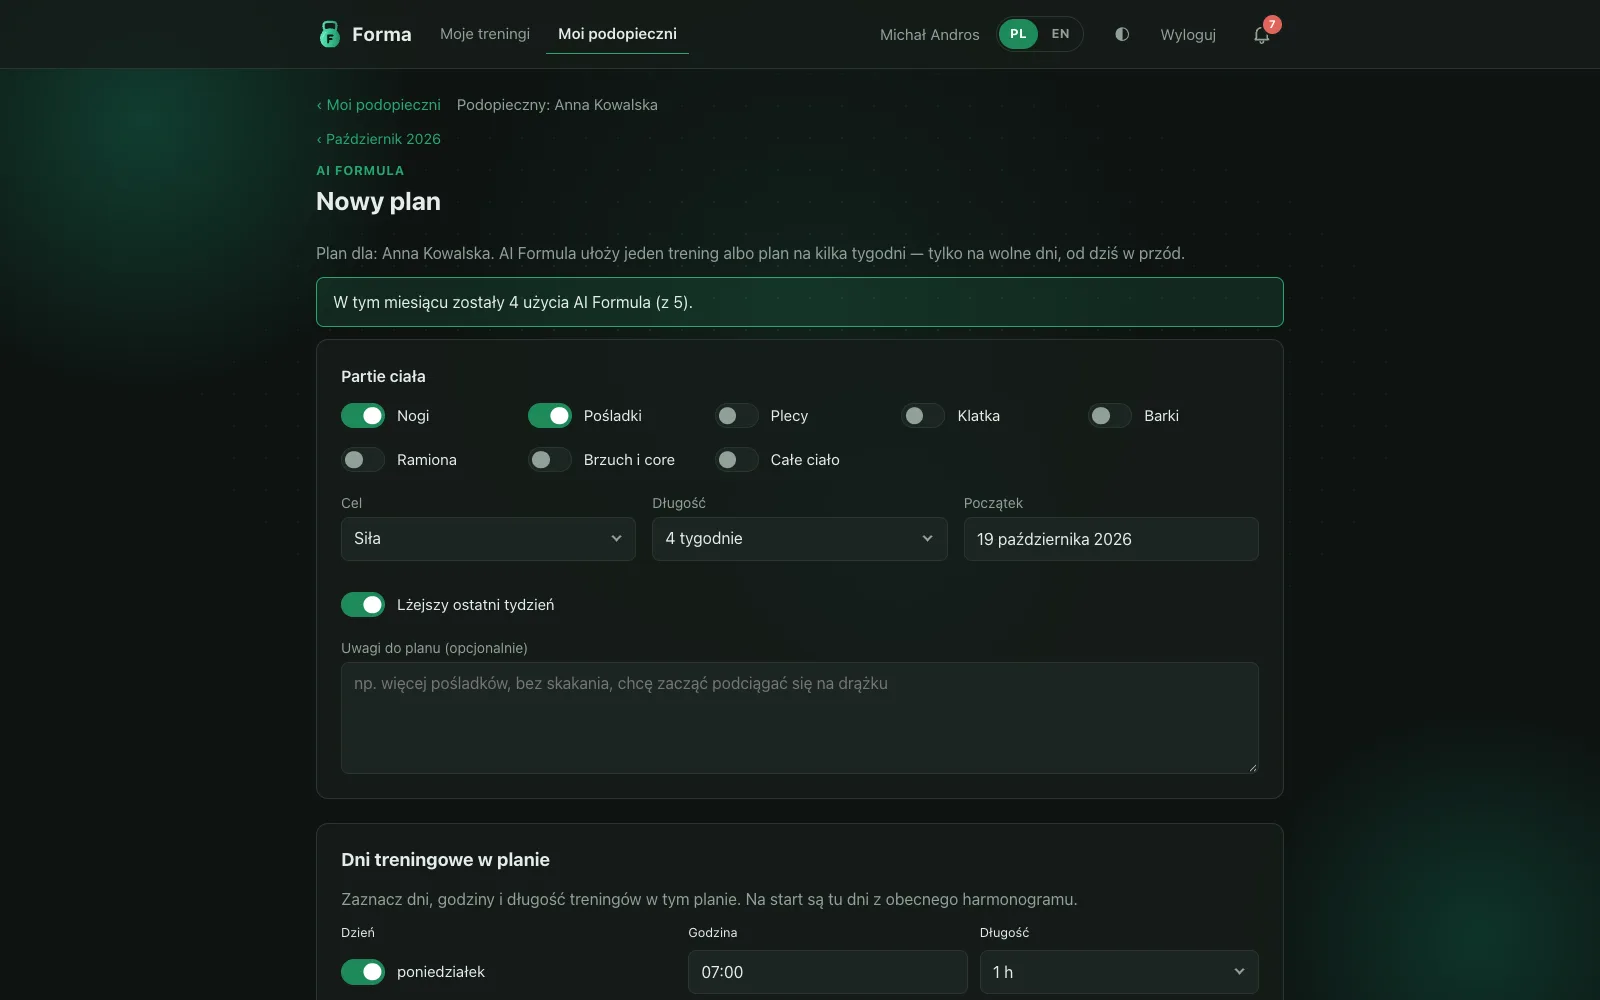Viewport: 1600px width, 1000px height.
Task: Toggle the dark/light theme icon
Action: [1122, 34]
